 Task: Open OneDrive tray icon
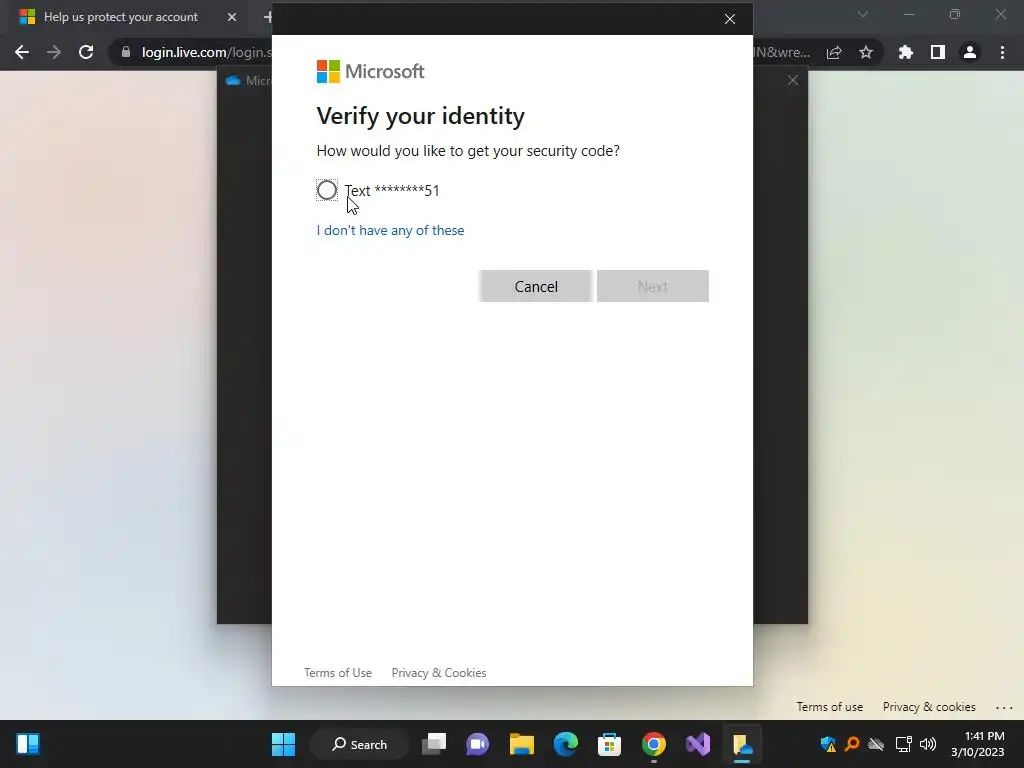coord(876,744)
